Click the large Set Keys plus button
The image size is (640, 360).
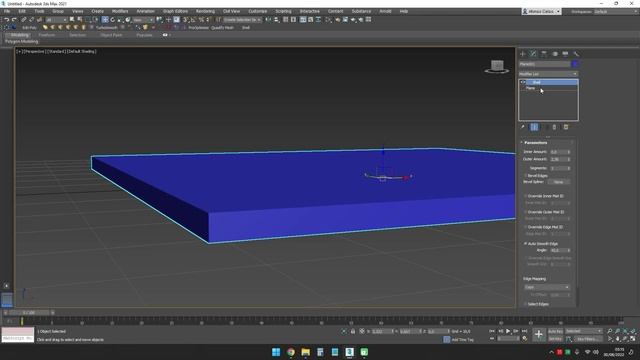539,335
